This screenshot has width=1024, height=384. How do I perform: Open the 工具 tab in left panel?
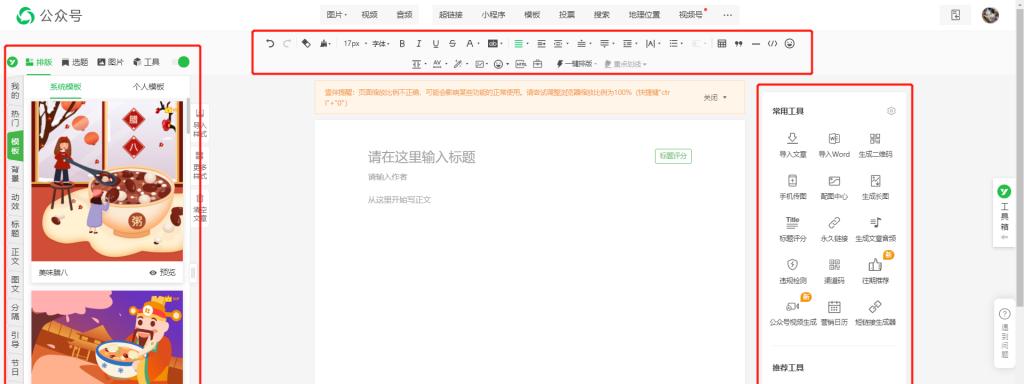tap(146, 62)
